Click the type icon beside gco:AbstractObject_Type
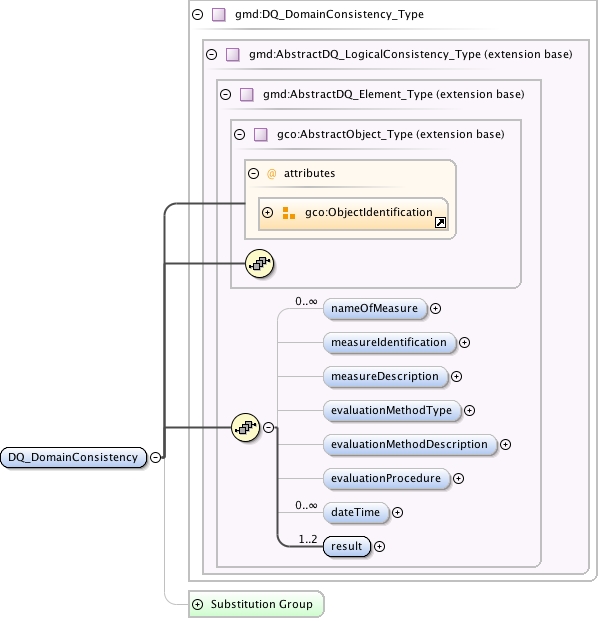This screenshot has width=599, height=621. point(261,134)
